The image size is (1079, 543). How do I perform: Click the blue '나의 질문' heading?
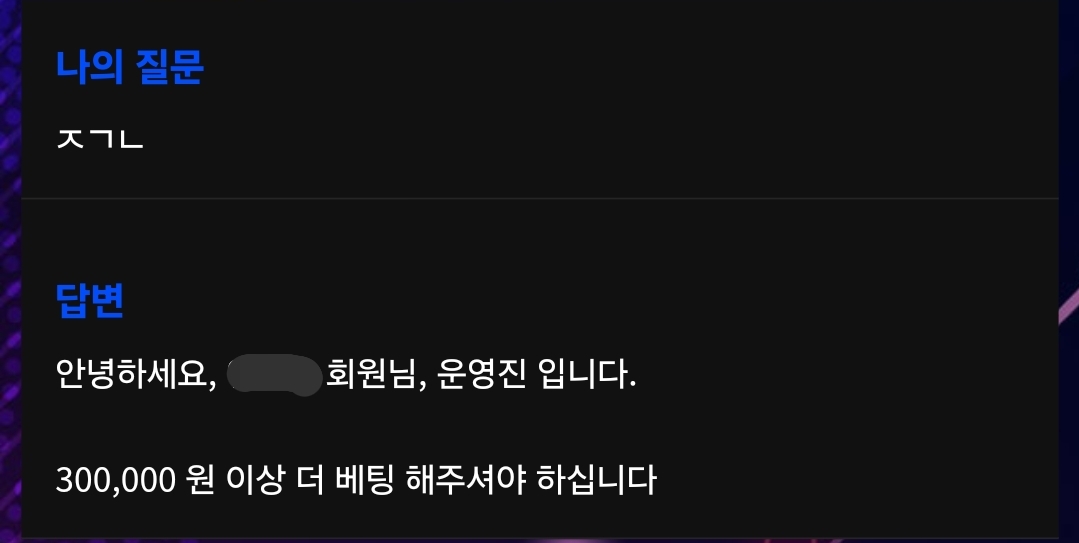pos(129,67)
